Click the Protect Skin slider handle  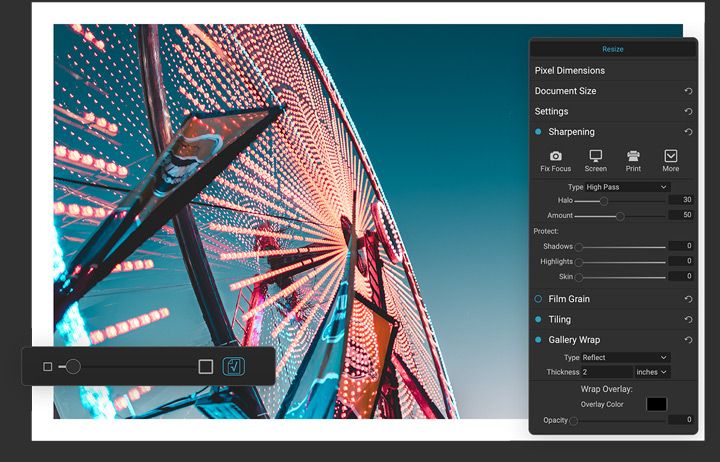(x=579, y=277)
